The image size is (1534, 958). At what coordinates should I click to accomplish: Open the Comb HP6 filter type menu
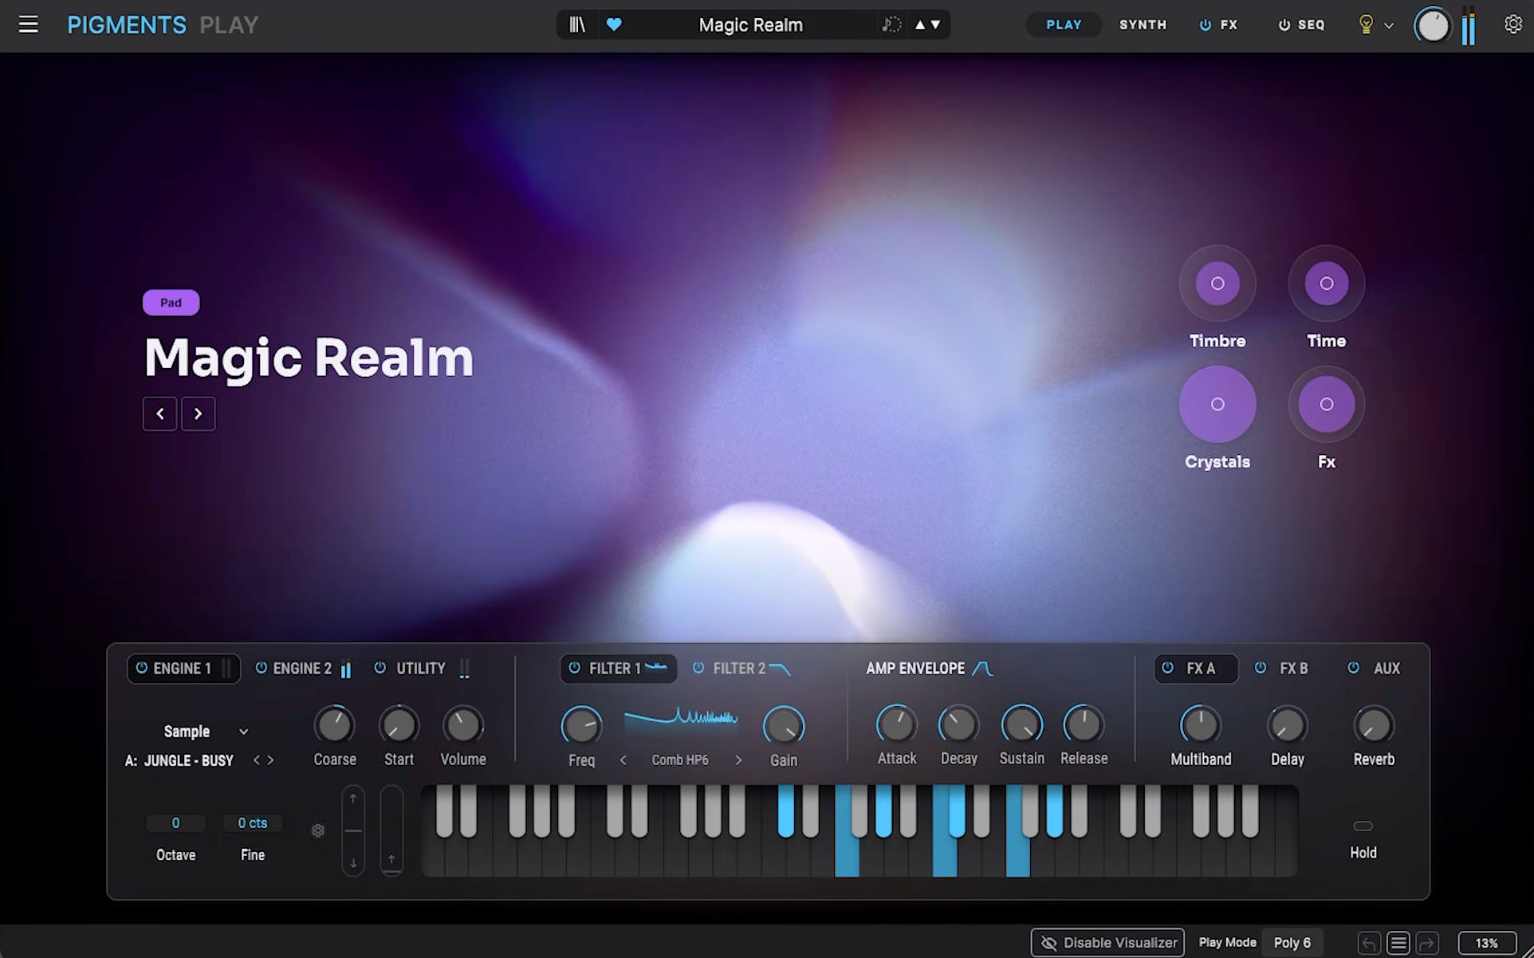click(x=680, y=760)
